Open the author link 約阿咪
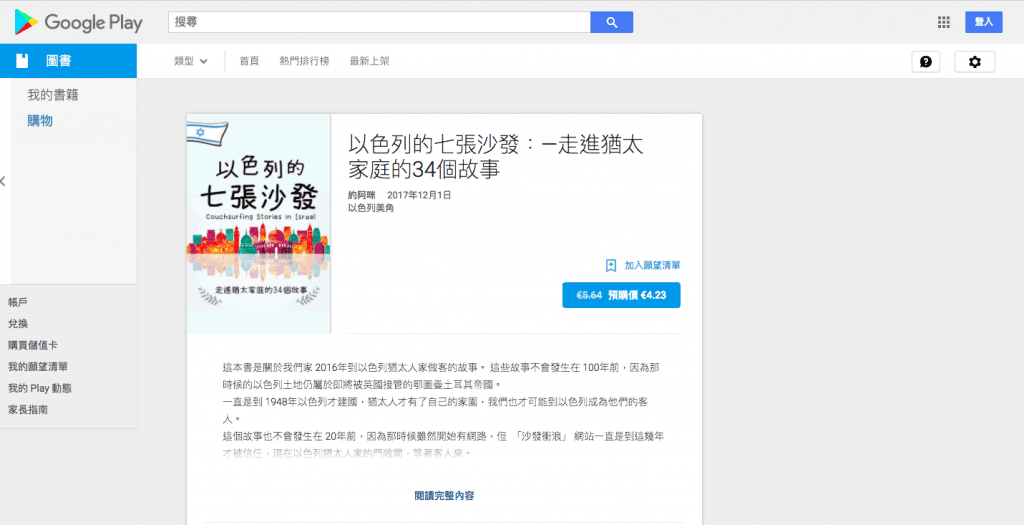Screen dimensions: 1024x525 [x=362, y=195]
